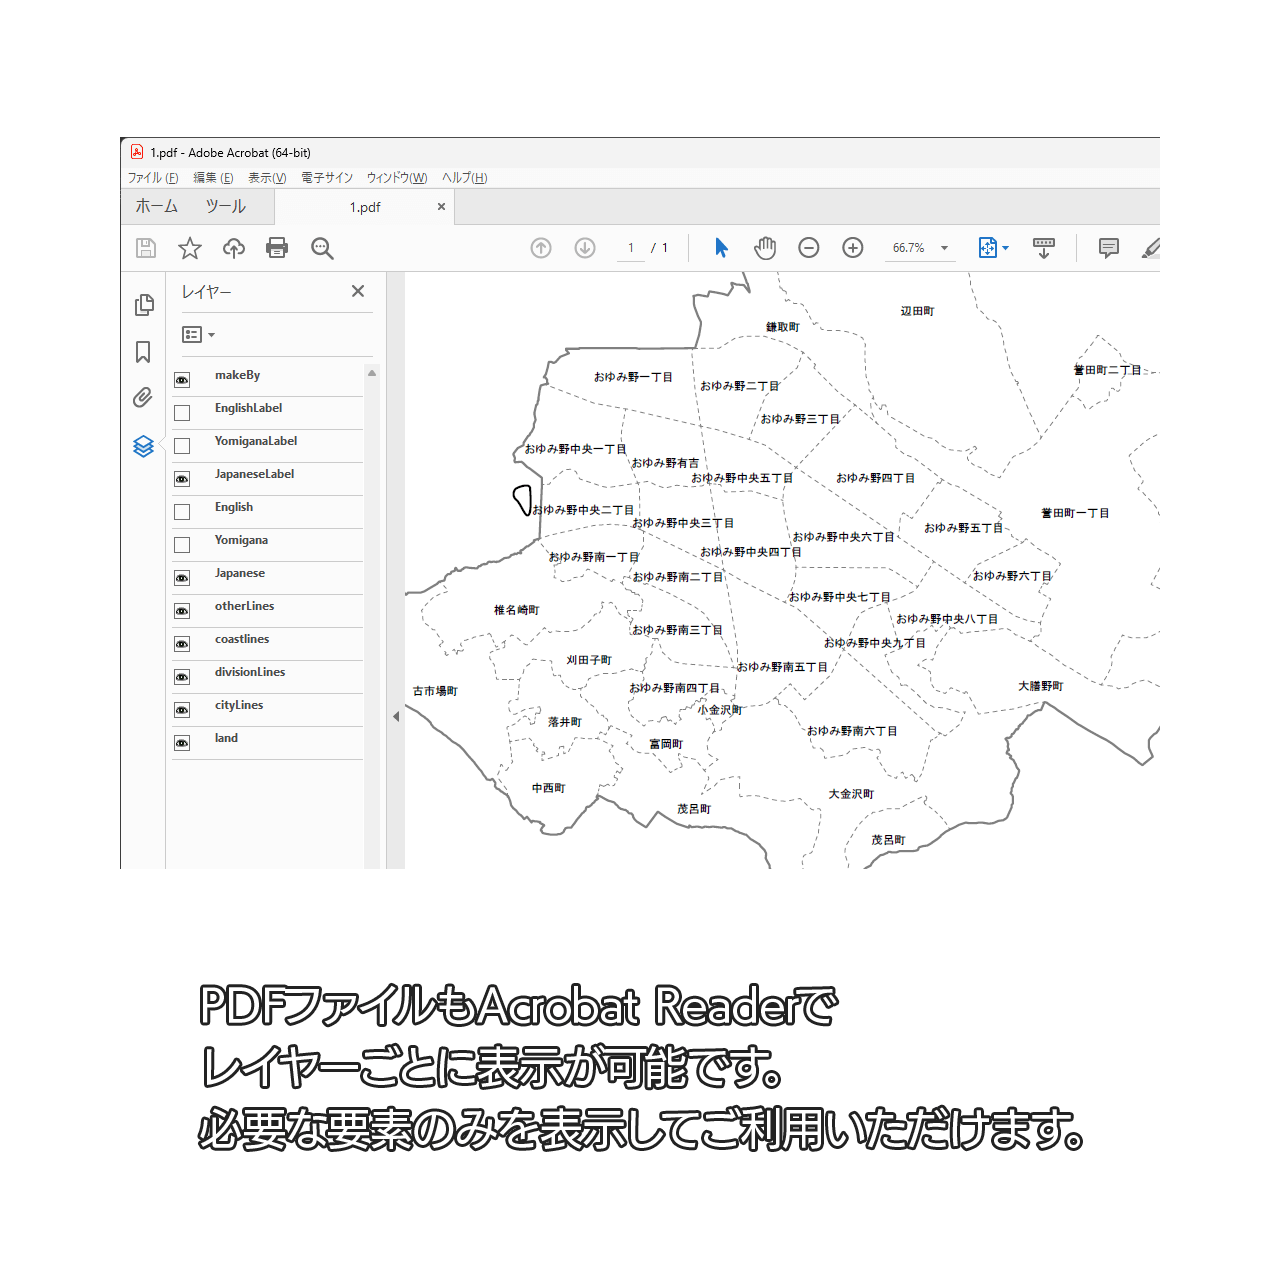Click the おゆみ野一丁目 map label
Image resolution: width=1280 pixels, height=1280 pixels.
point(633,377)
